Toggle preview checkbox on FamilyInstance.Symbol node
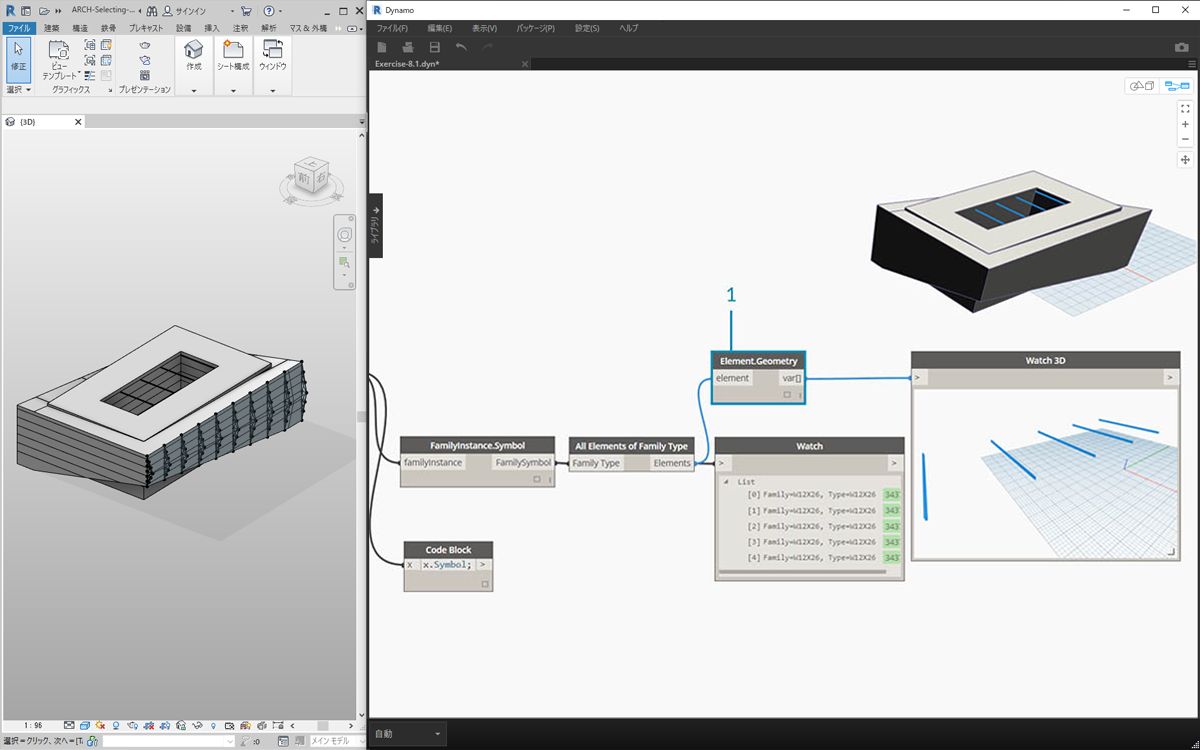The height and width of the screenshot is (750, 1200). tap(536, 479)
